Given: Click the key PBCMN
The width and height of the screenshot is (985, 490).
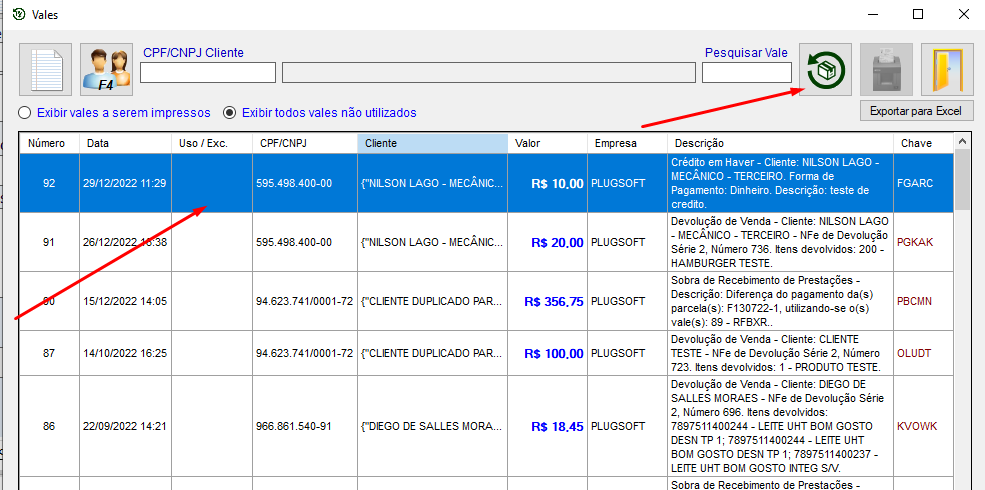Looking at the screenshot, I should tap(915, 301).
